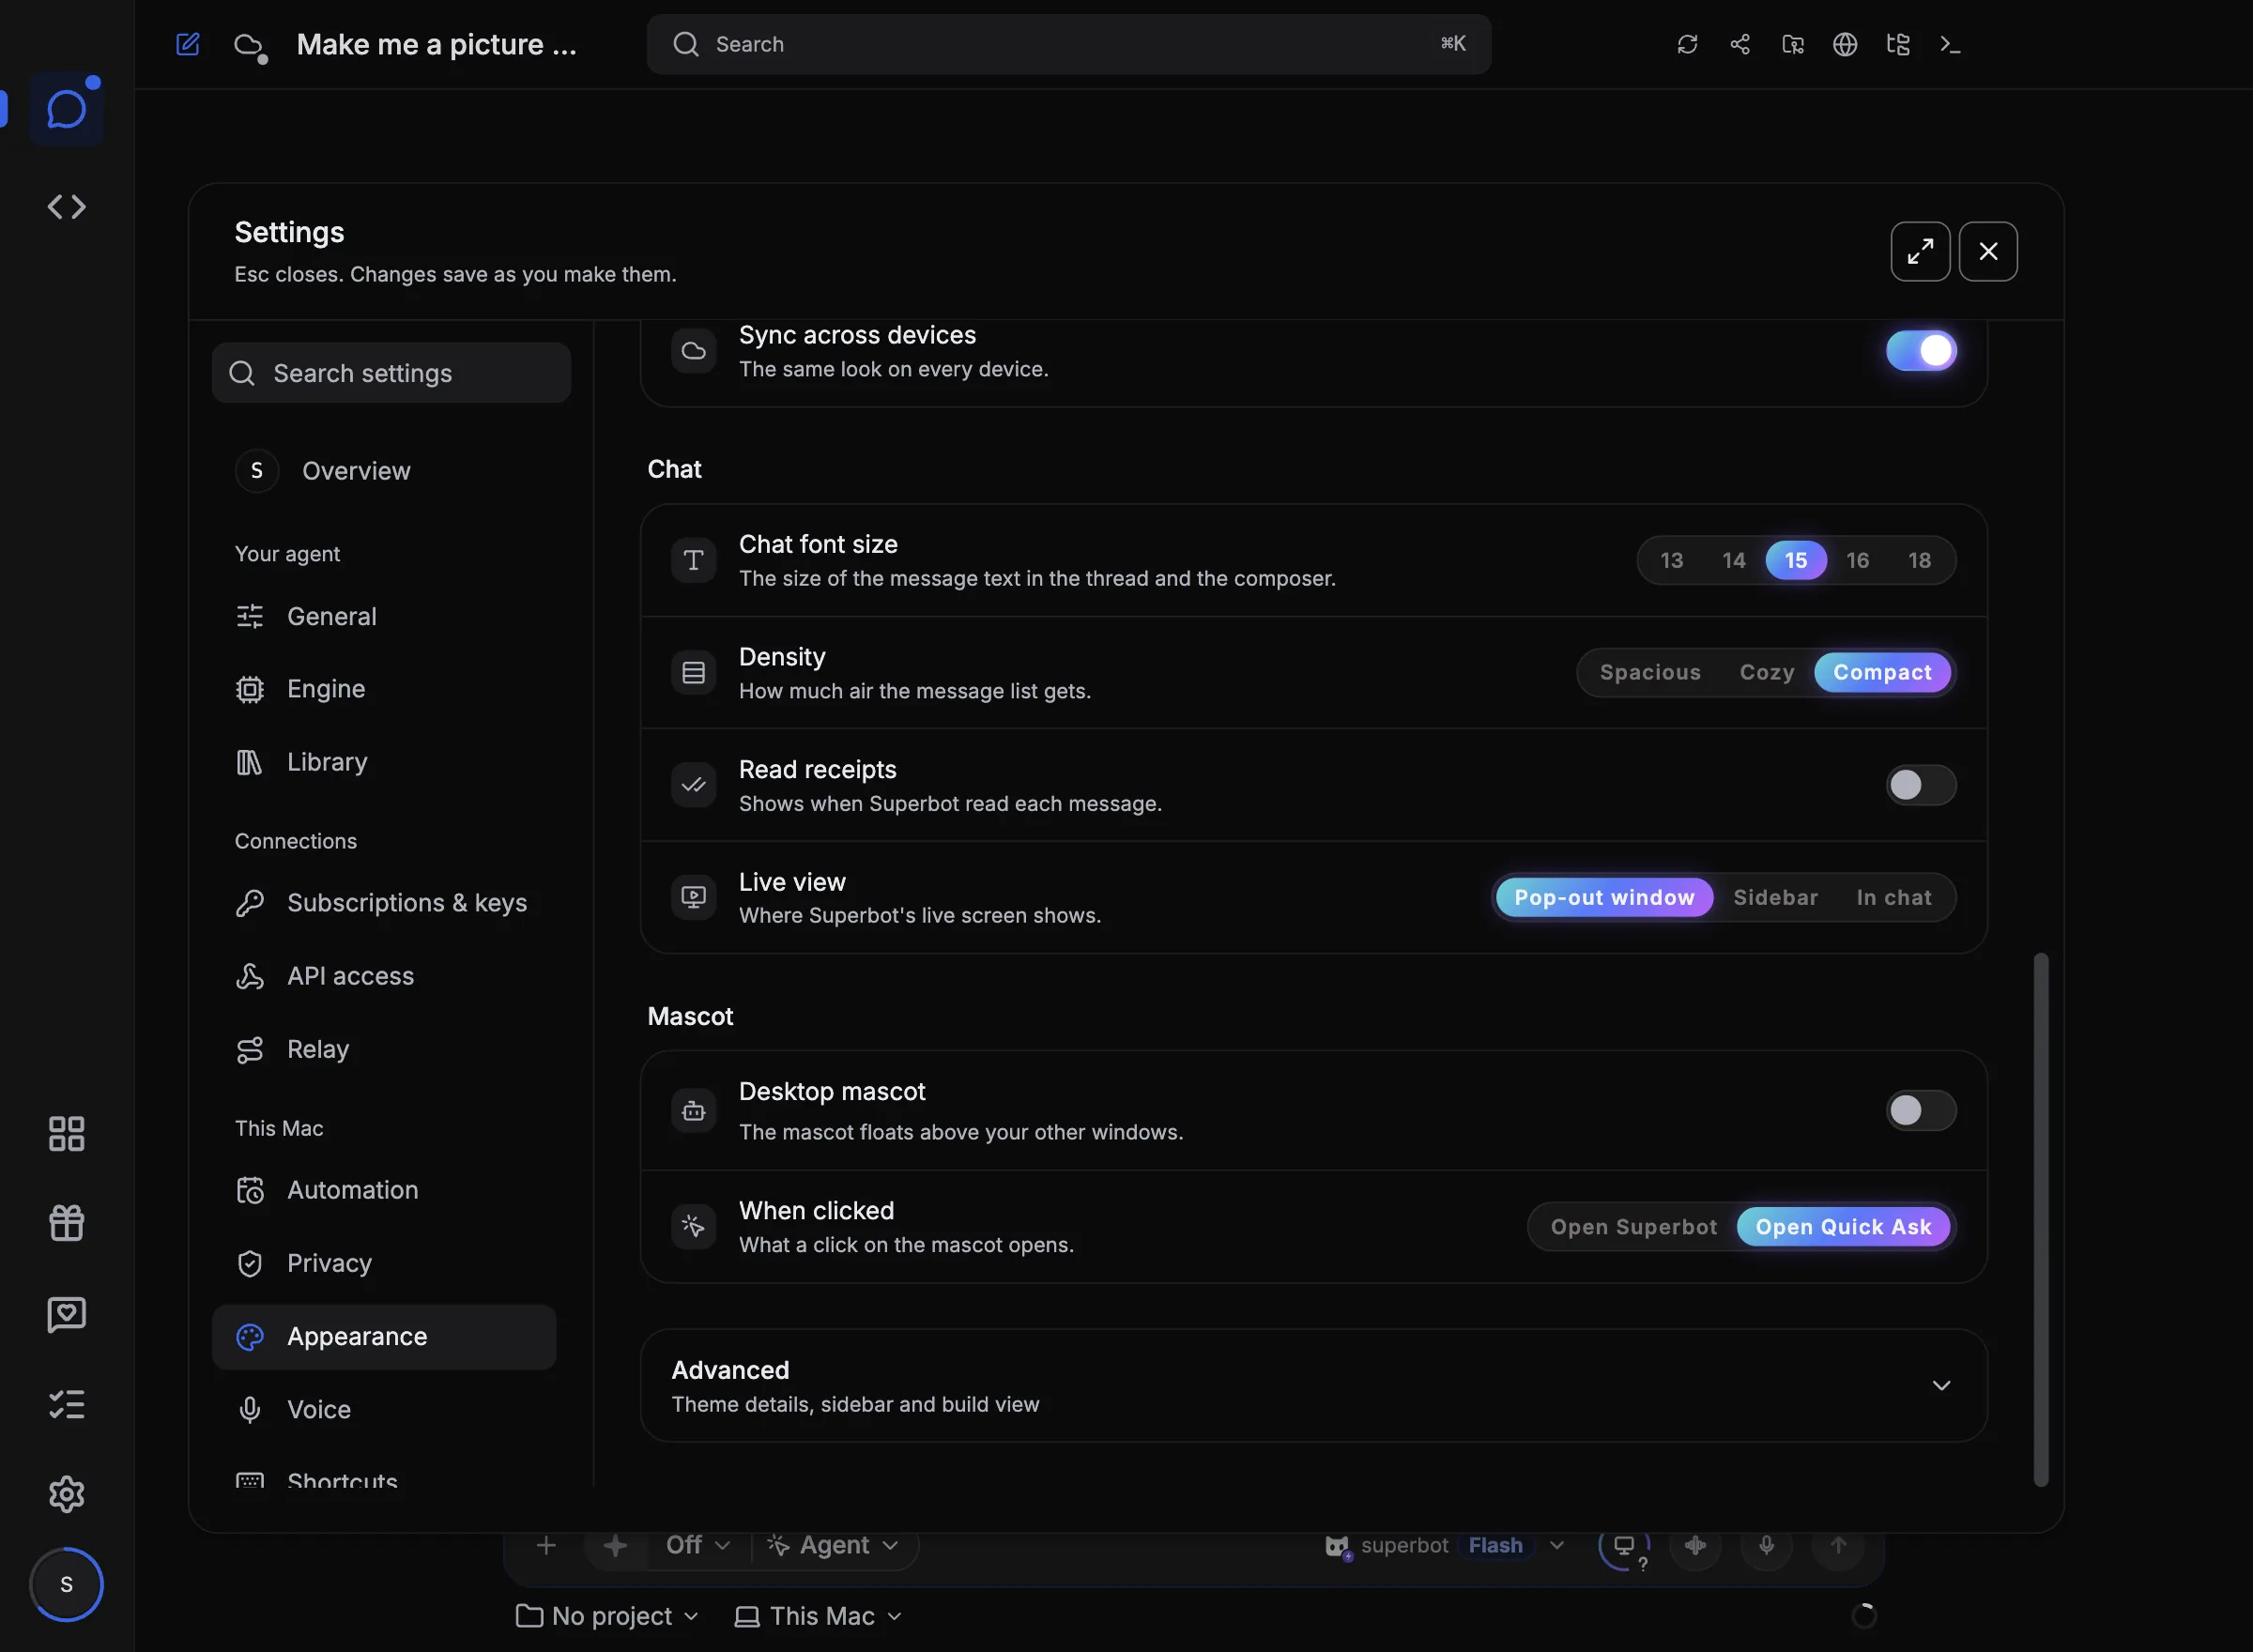Click the tree structure icon in toolbar

1898,44
